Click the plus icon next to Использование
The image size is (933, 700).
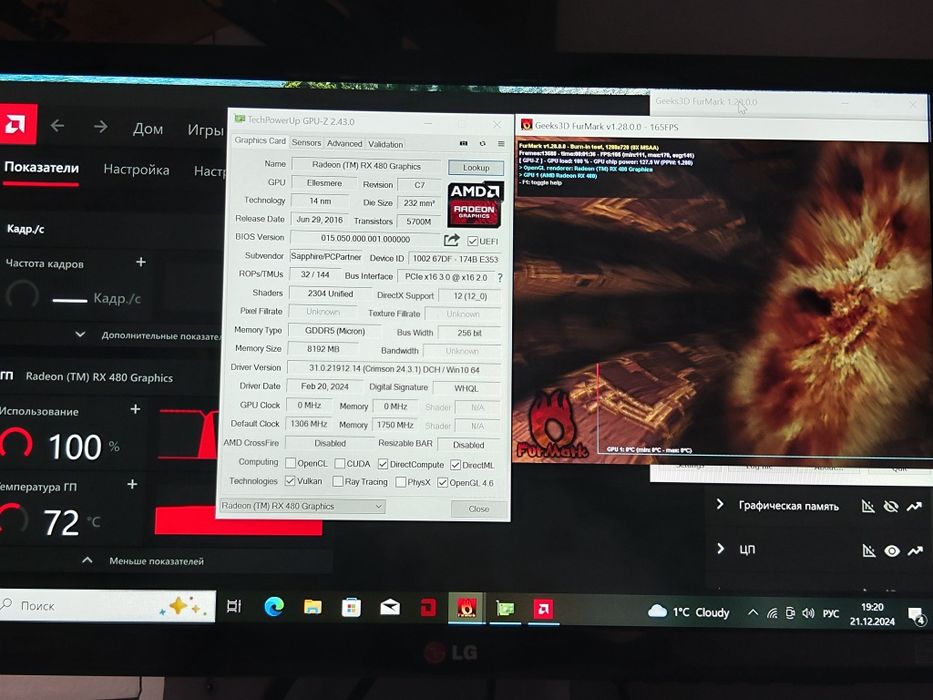point(135,409)
